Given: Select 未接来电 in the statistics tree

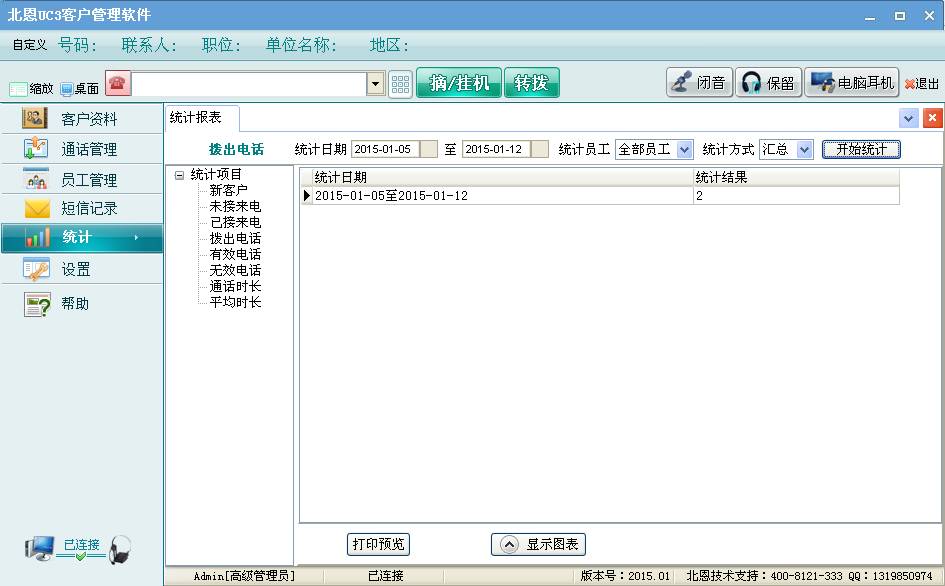Looking at the screenshot, I should [x=235, y=206].
